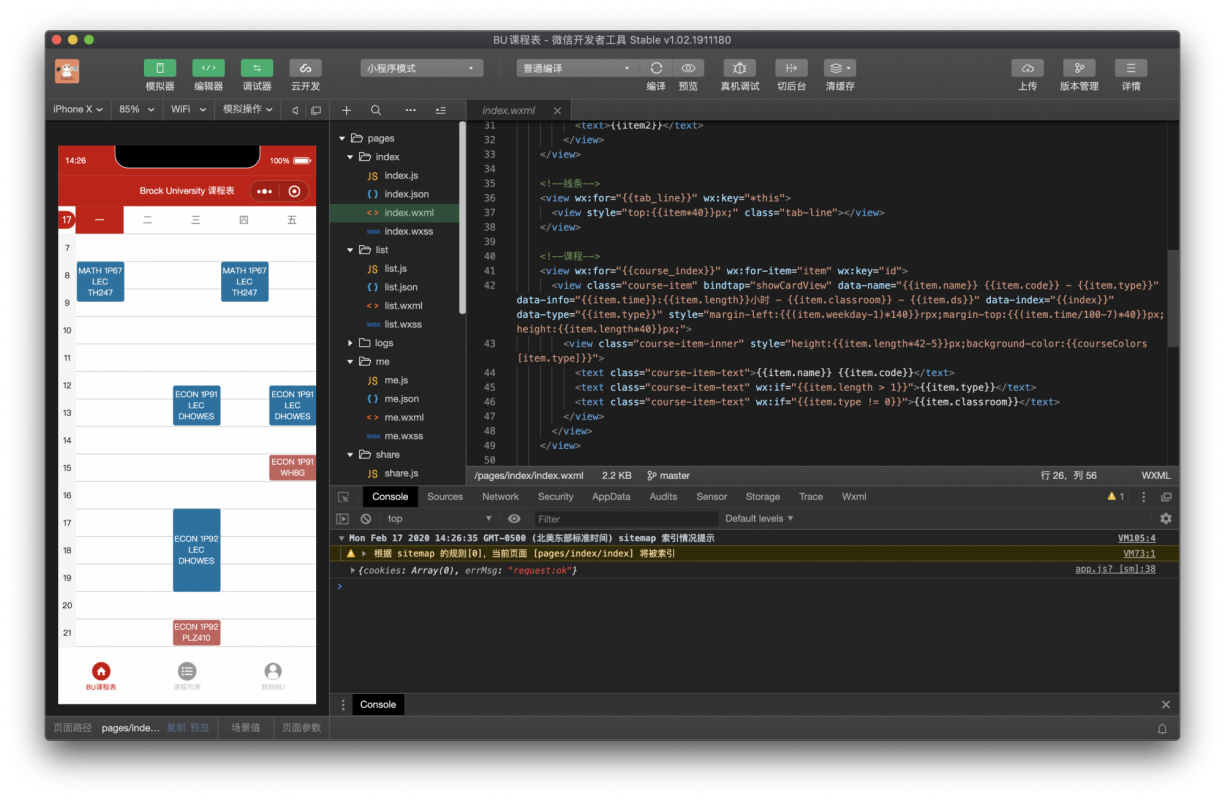The image size is (1225, 800).
Task: Open the iPhone X device dropdown
Action: (x=78, y=109)
